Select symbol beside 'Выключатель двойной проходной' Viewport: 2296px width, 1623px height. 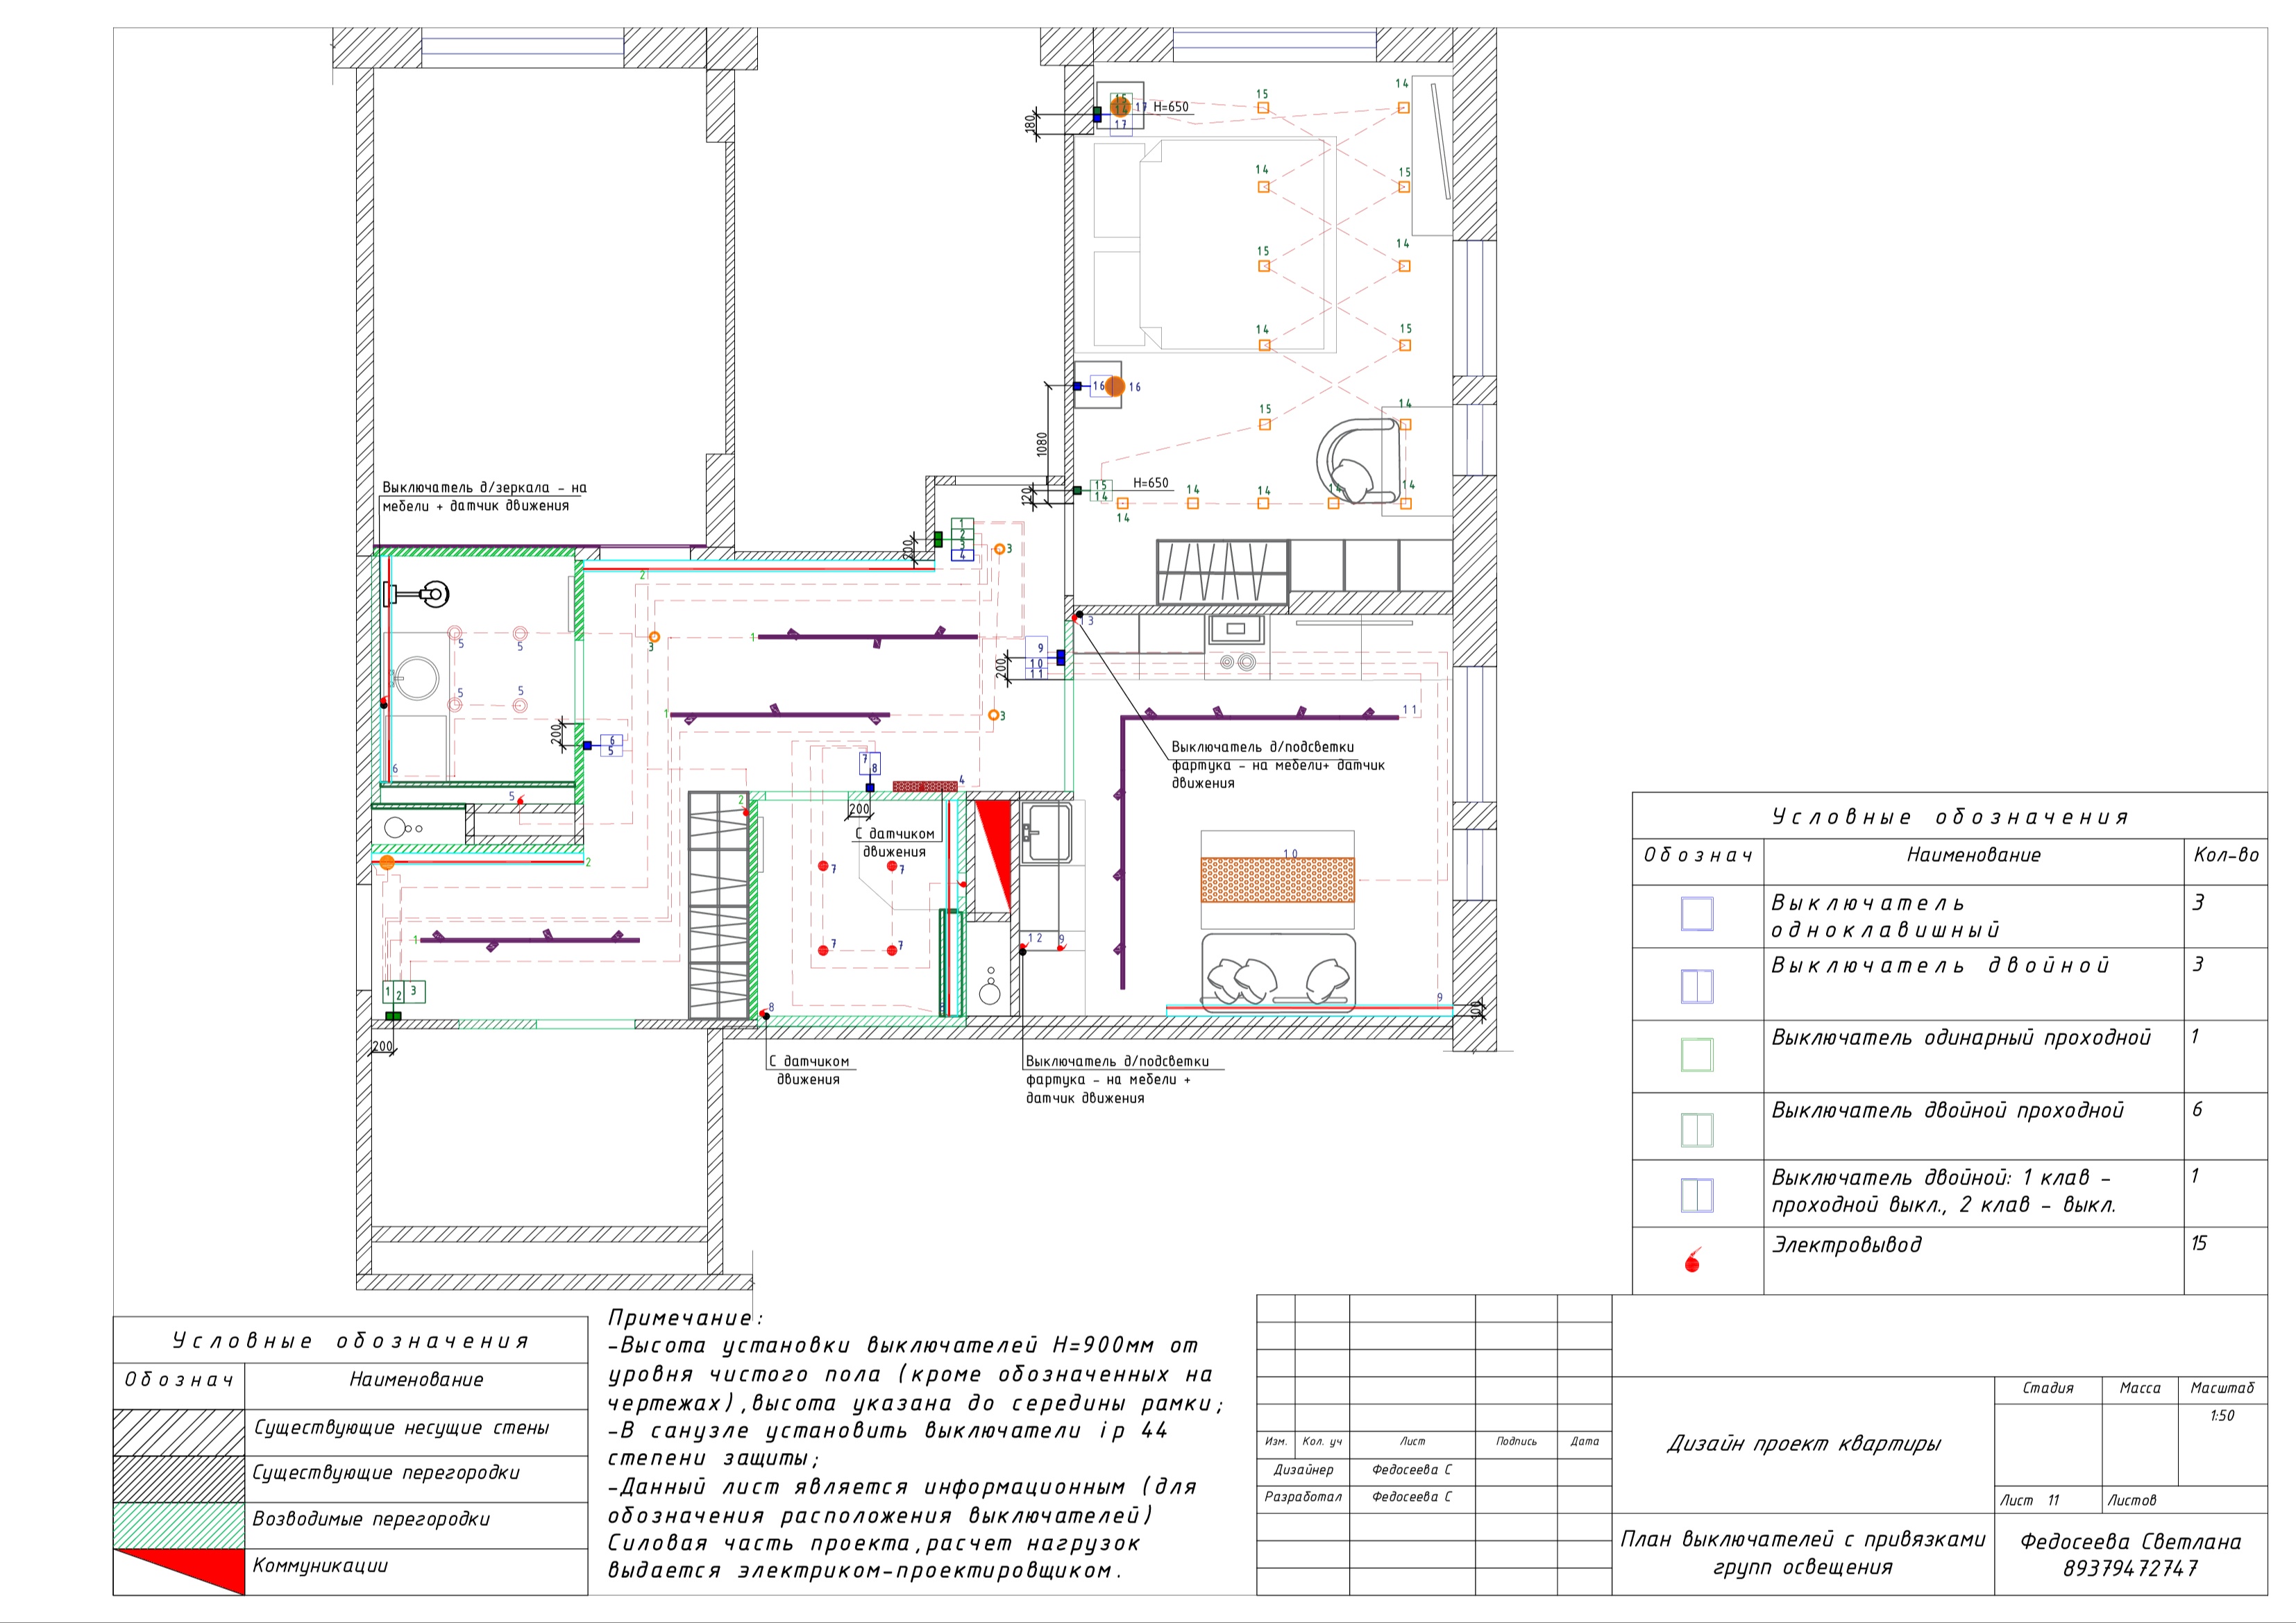click(1697, 1130)
